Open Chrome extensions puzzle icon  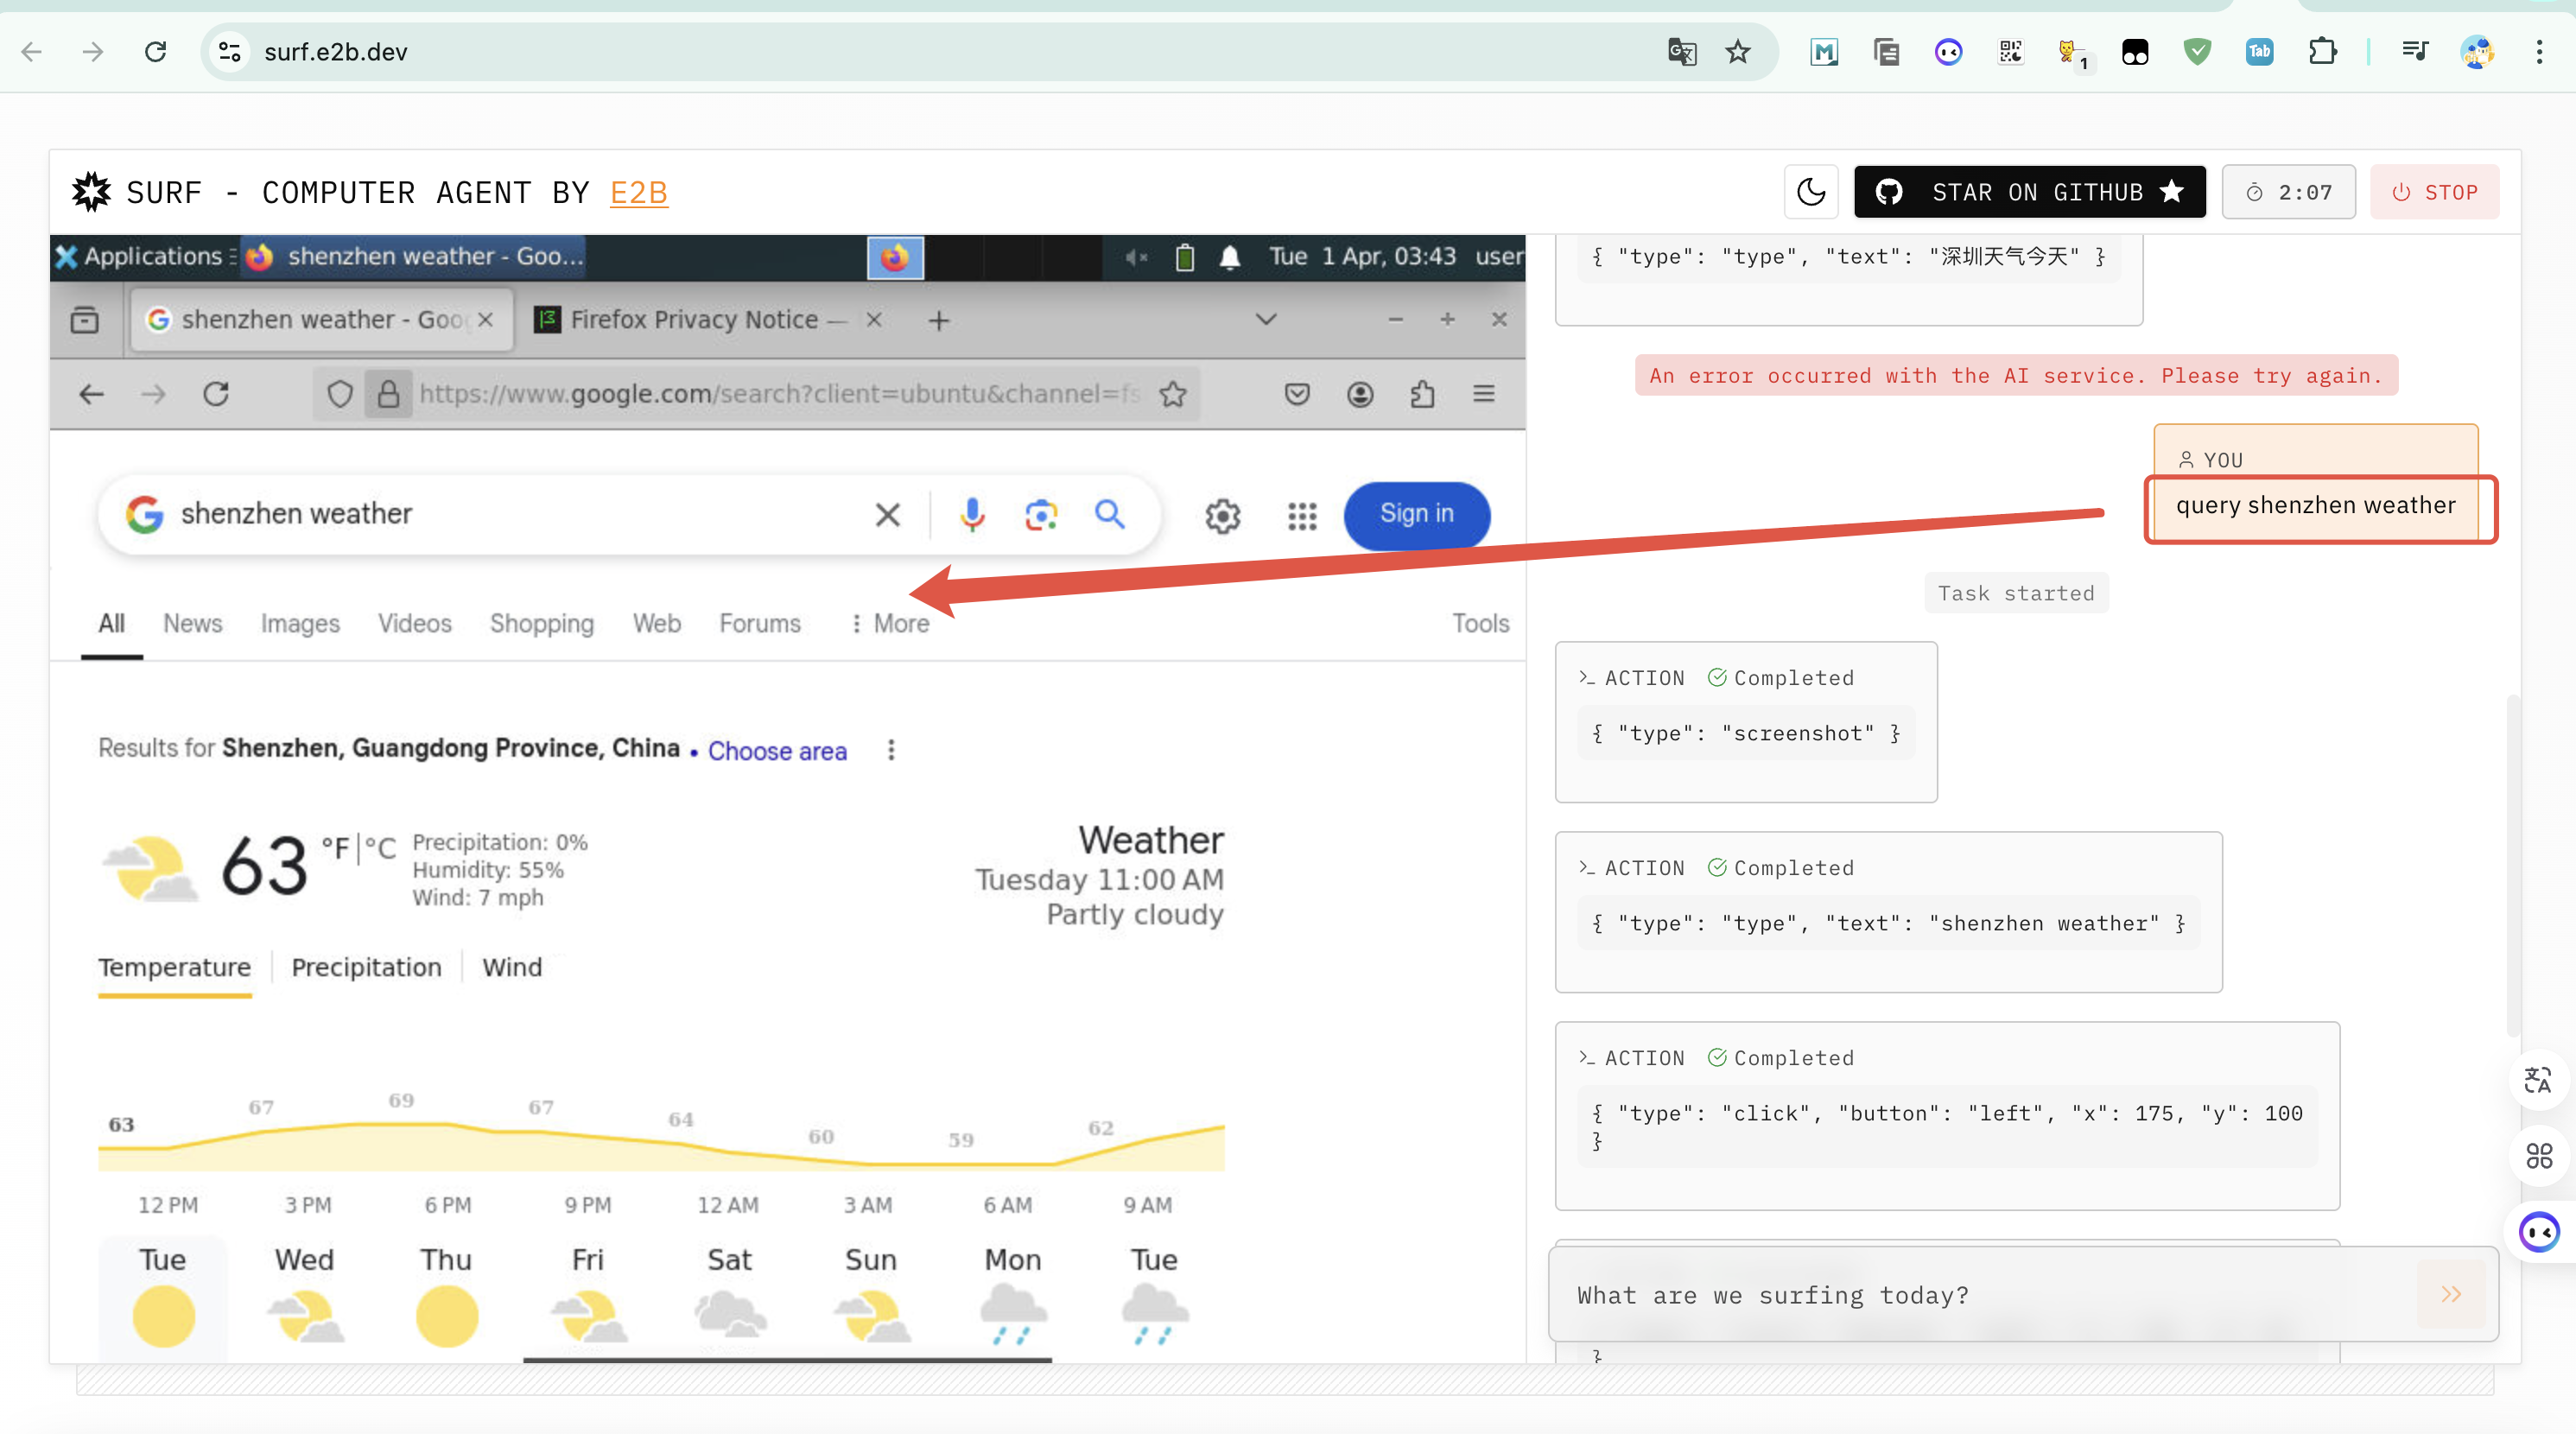(x=2322, y=51)
